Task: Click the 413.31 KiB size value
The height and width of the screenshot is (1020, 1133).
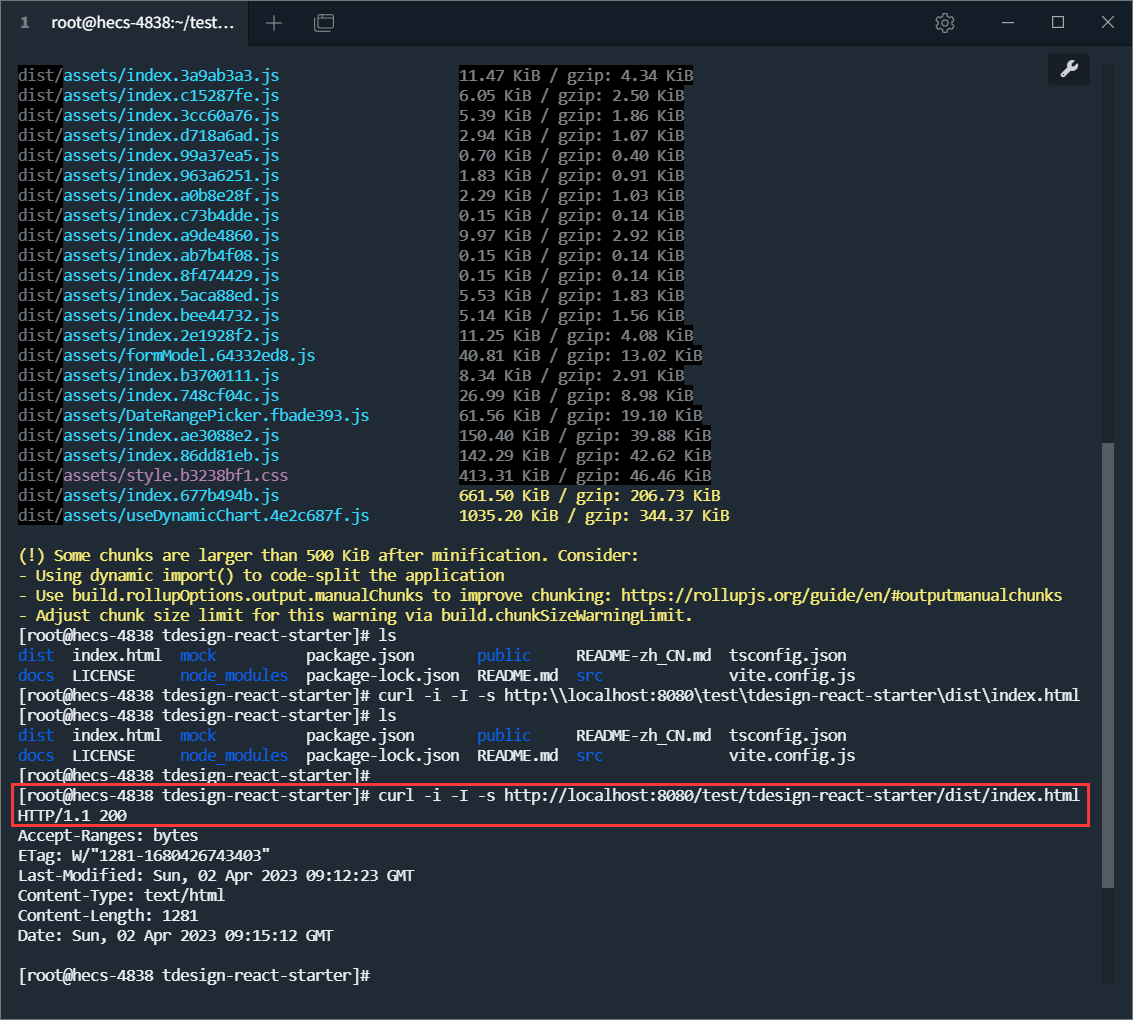Action: (504, 475)
